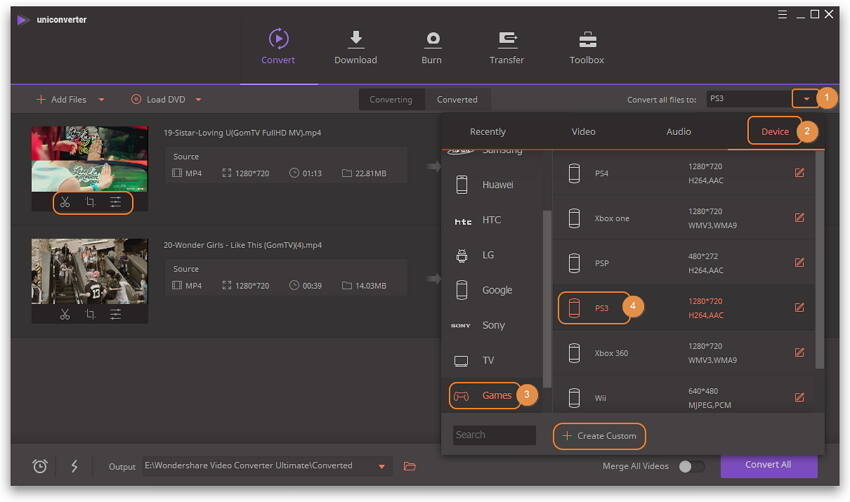Viewport: 850px width, 502px height.
Task: Start conversion with Convert All
Action: click(x=768, y=465)
